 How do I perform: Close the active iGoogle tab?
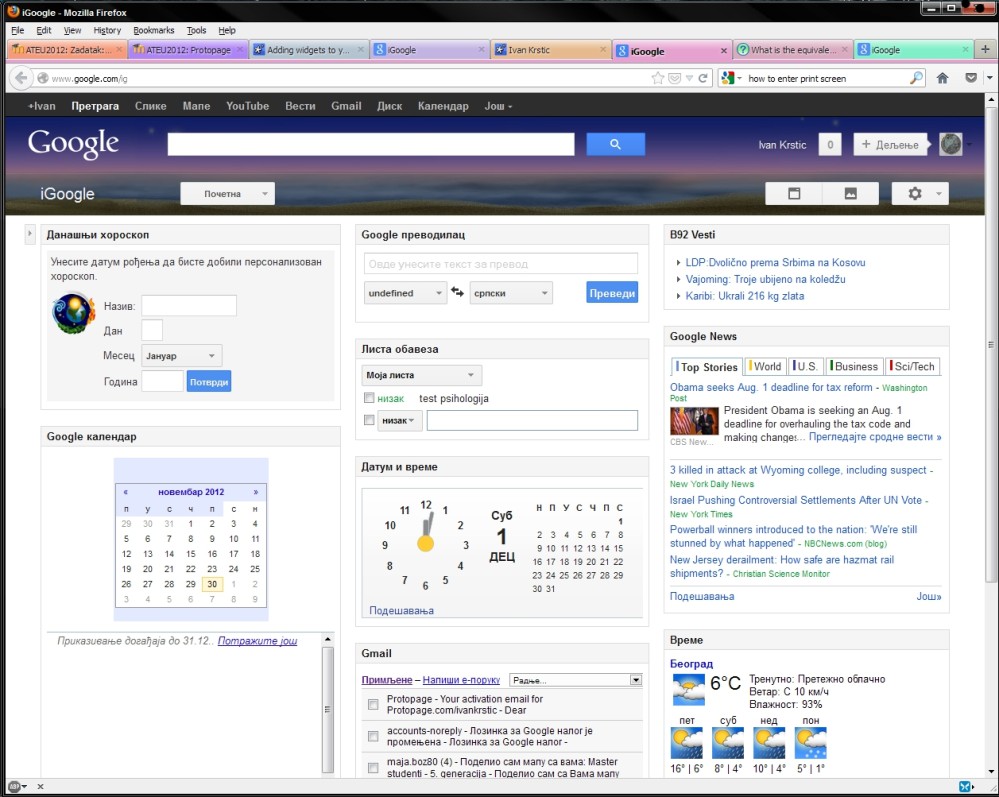point(723,50)
